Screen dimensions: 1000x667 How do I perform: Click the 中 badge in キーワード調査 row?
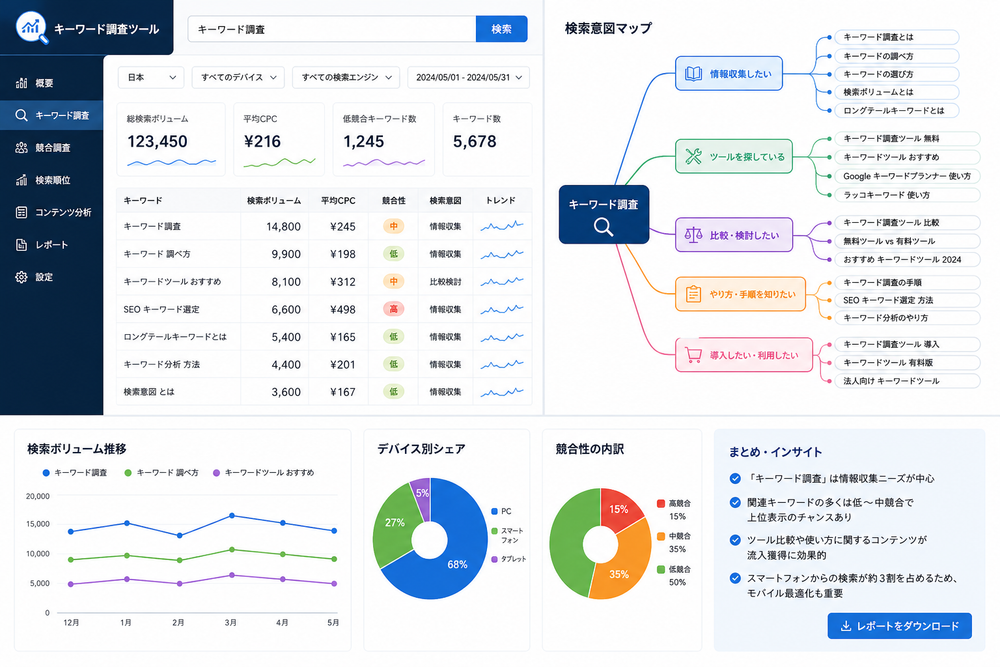coord(393,226)
